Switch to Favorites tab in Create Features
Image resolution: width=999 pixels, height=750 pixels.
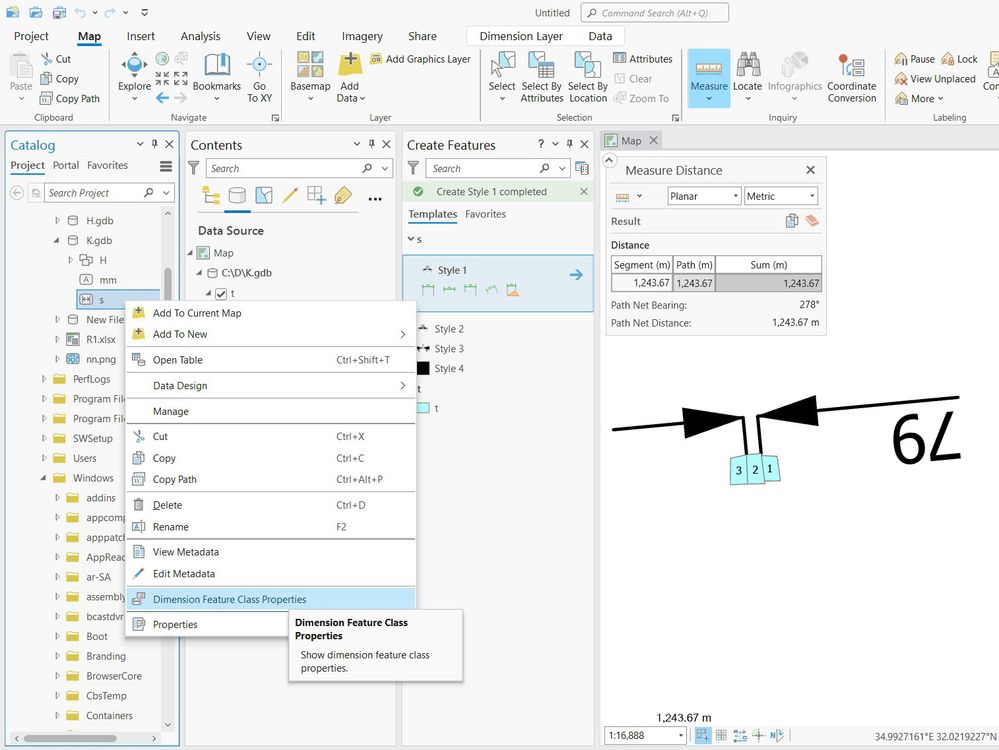[x=485, y=214]
